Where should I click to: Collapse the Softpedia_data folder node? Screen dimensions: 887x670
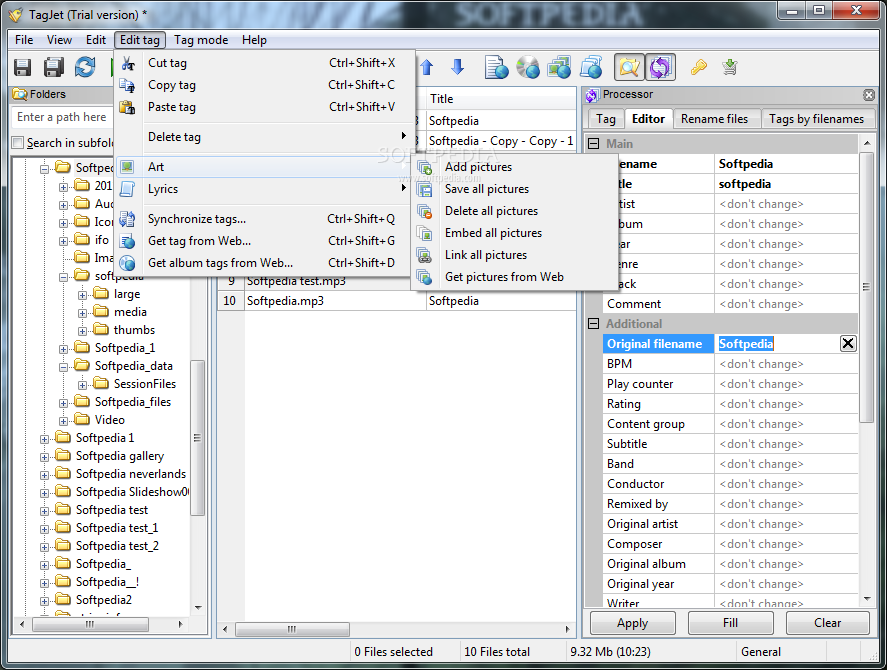(x=63, y=367)
